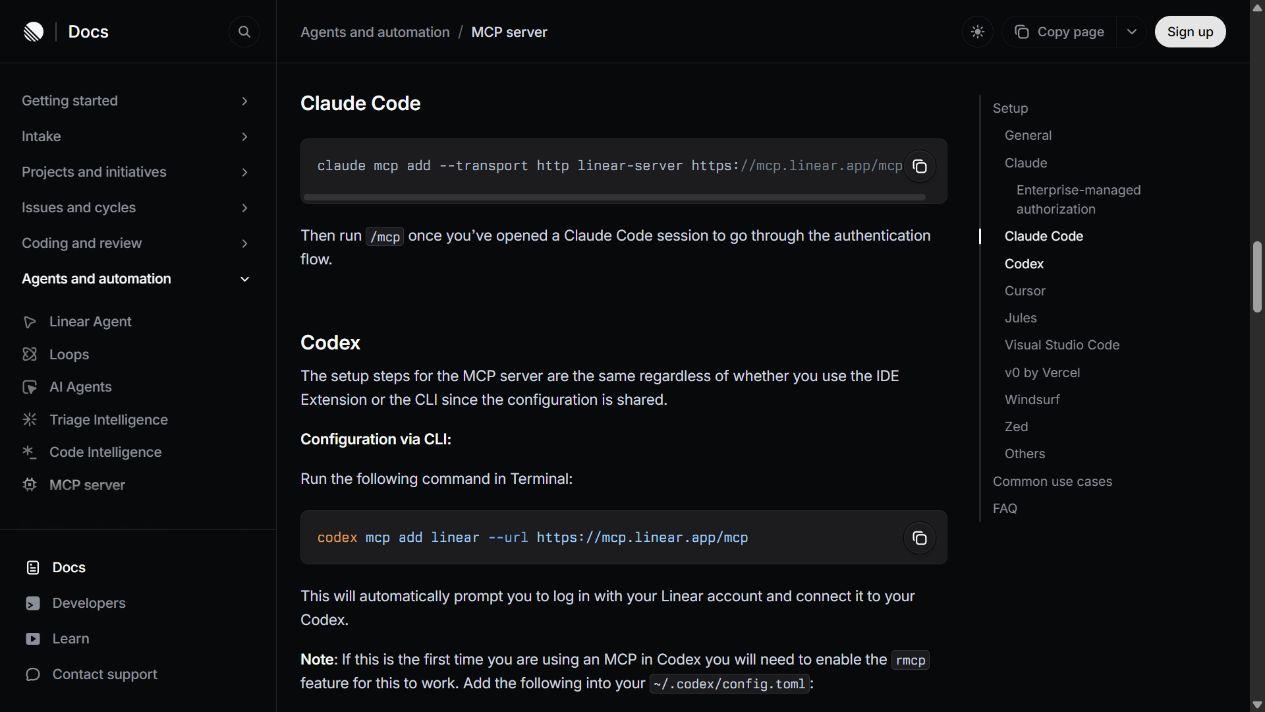Click the Triage Intelligence icon
The height and width of the screenshot is (712, 1265).
[x=30, y=420]
